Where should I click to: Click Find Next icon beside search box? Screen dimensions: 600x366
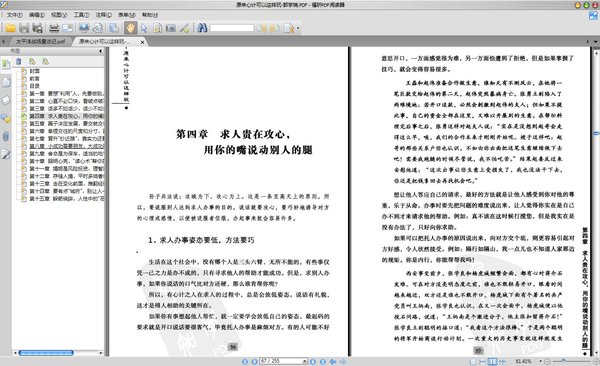(274, 28)
